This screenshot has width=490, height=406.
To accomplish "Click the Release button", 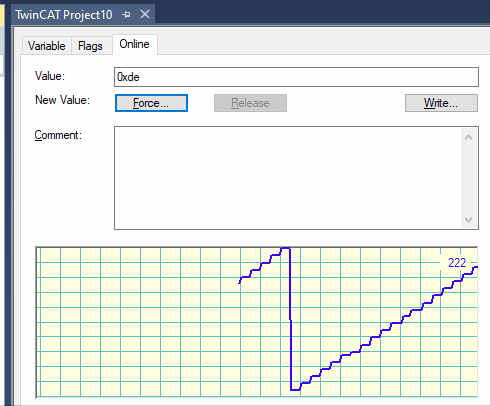I will pos(250,103).
